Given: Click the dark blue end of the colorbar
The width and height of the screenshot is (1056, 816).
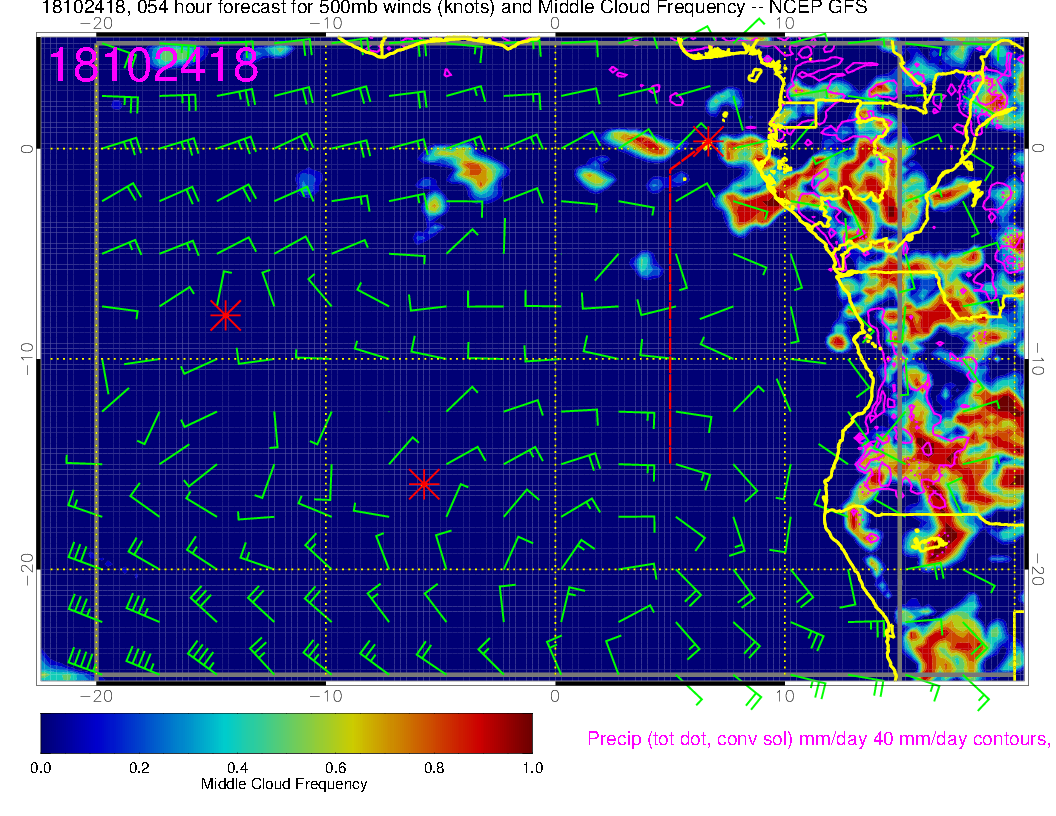Looking at the screenshot, I should [51, 733].
